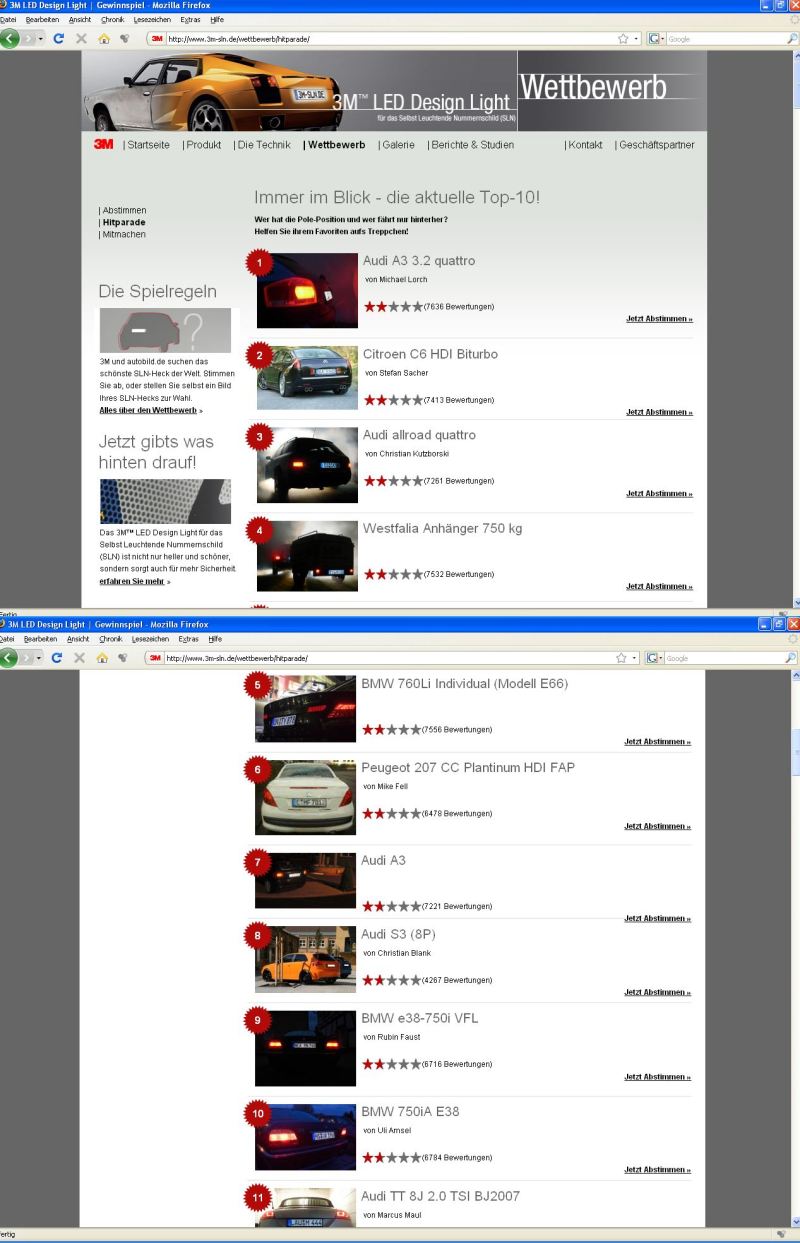Open the orange Audi S3 (8P) thumbnail
This screenshot has height=1243, width=800.
[305, 961]
